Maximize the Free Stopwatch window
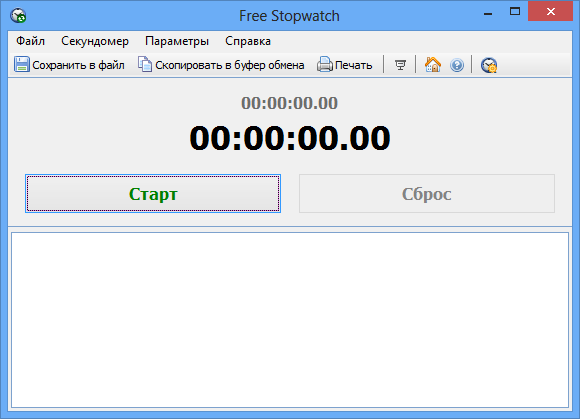This screenshot has height=419, width=580. coord(515,11)
